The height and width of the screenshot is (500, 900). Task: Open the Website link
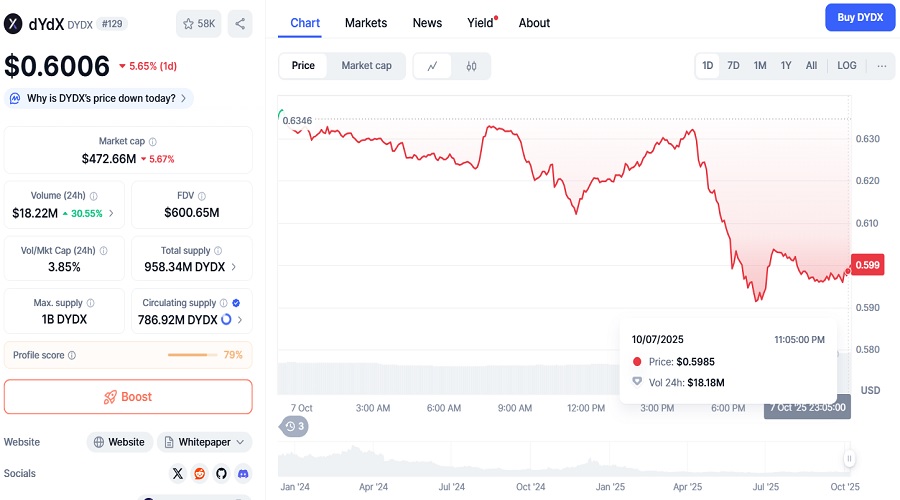(119, 442)
